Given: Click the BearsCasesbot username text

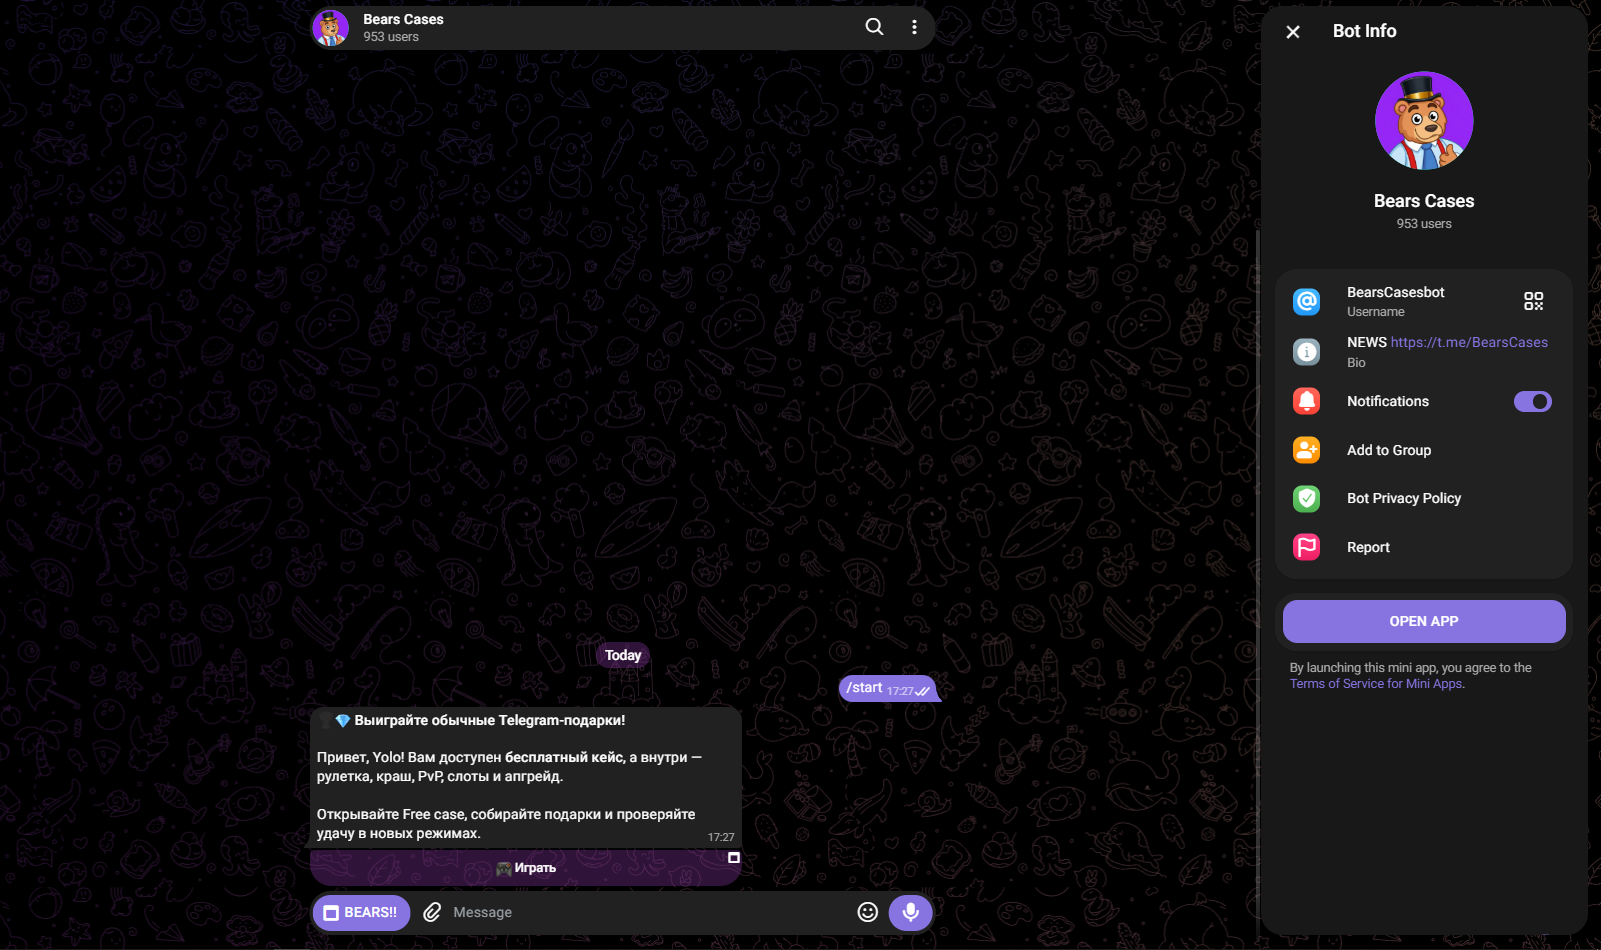Looking at the screenshot, I should tap(1395, 292).
